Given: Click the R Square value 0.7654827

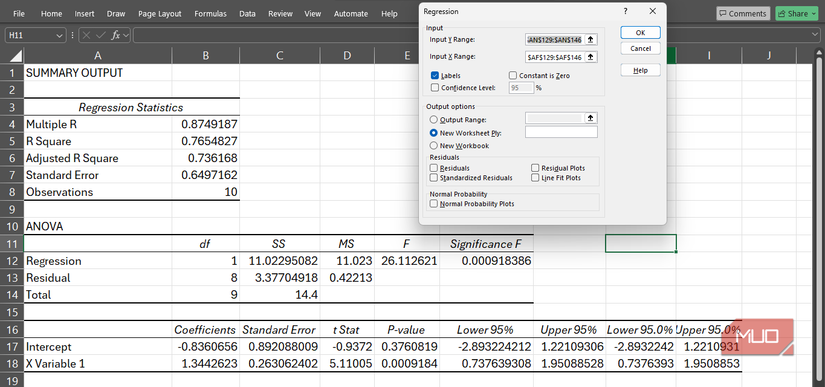Looking at the screenshot, I should click(x=206, y=141).
